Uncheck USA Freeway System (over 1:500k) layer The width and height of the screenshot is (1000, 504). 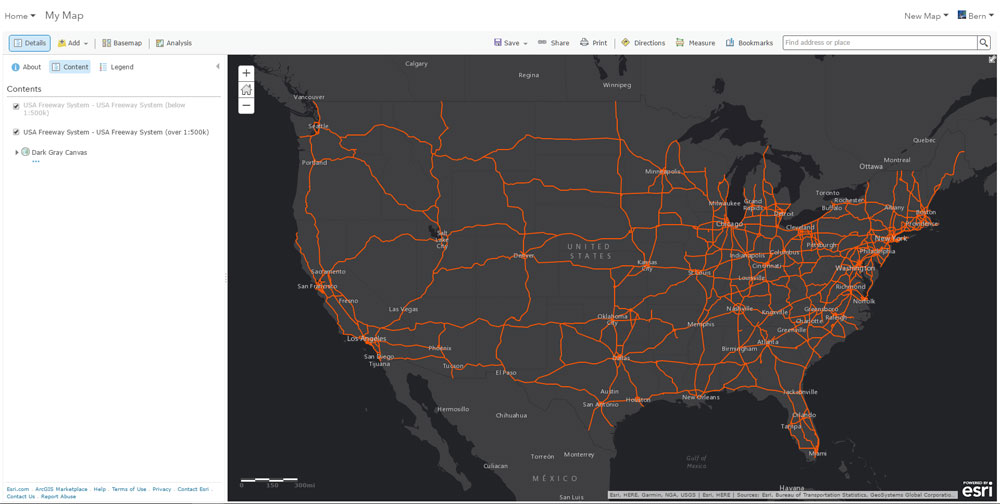pyautogui.click(x=16, y=132)
